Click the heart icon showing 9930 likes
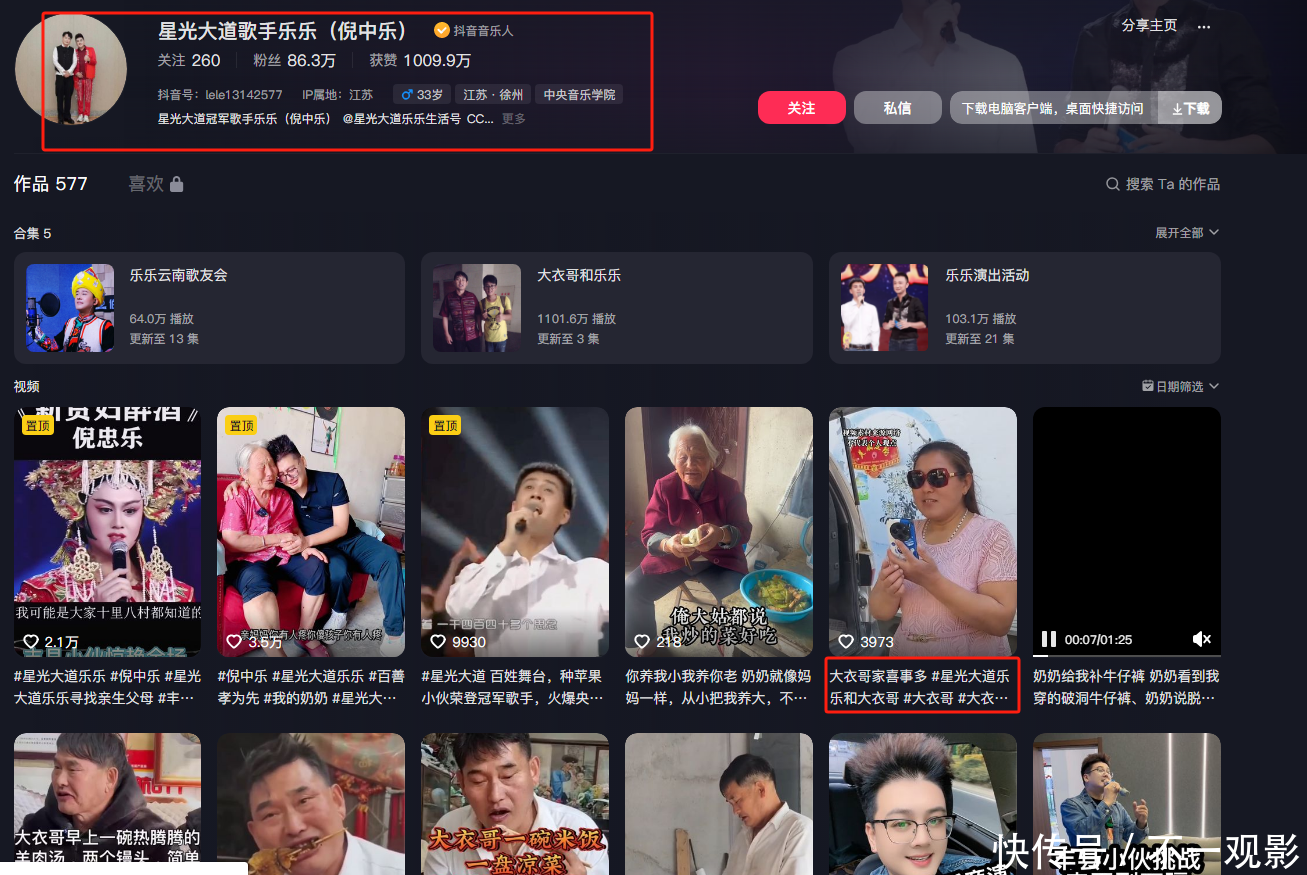 [x=438, y=642]
